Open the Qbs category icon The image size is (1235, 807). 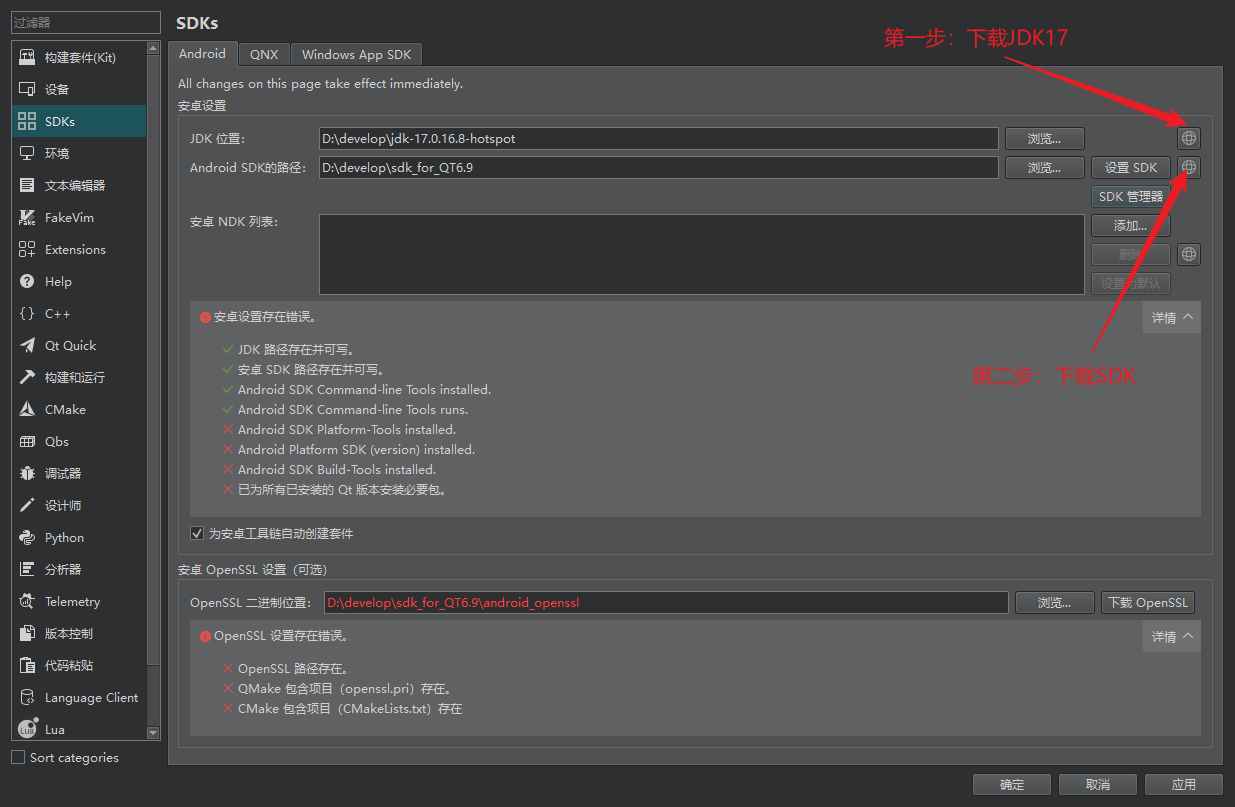tap(27, 441)
